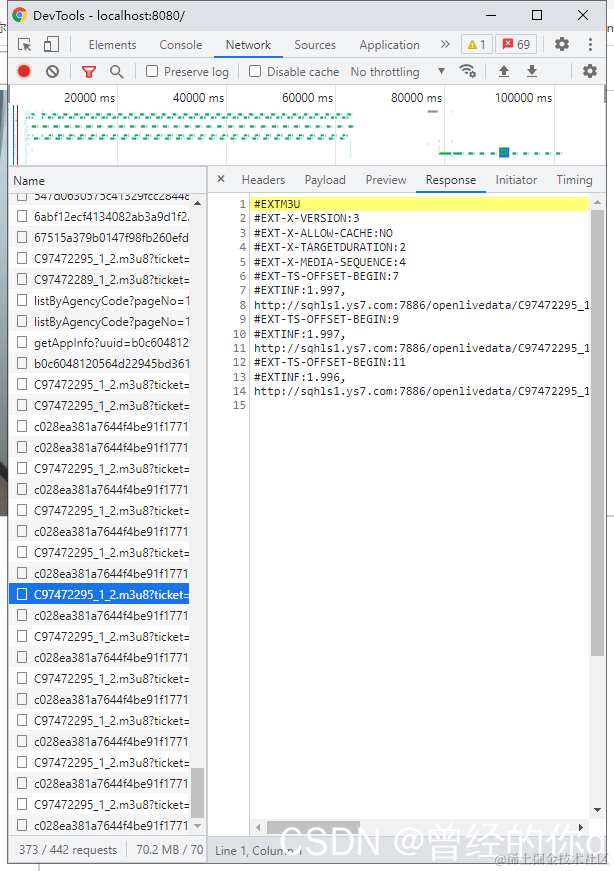The width and height of the screenshot is (614, 871).
Task: View the request Payload tab
Action: tap(325, 180)
